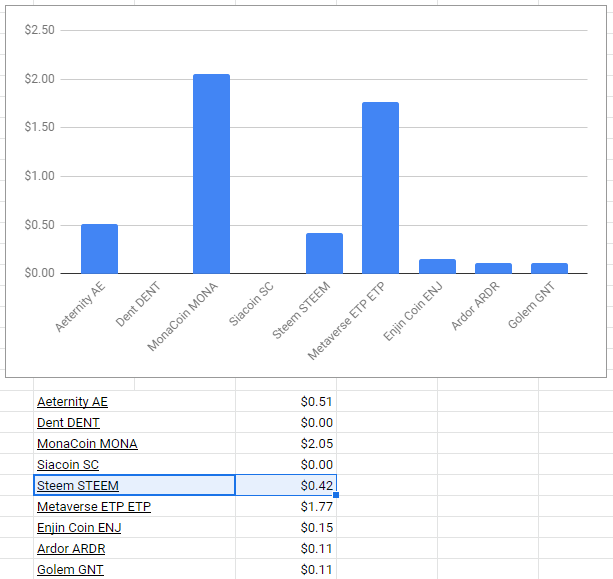Screen dimensions: 613x579
Task: Select the cell showing $1.77
Action: (x=286, y=507)
